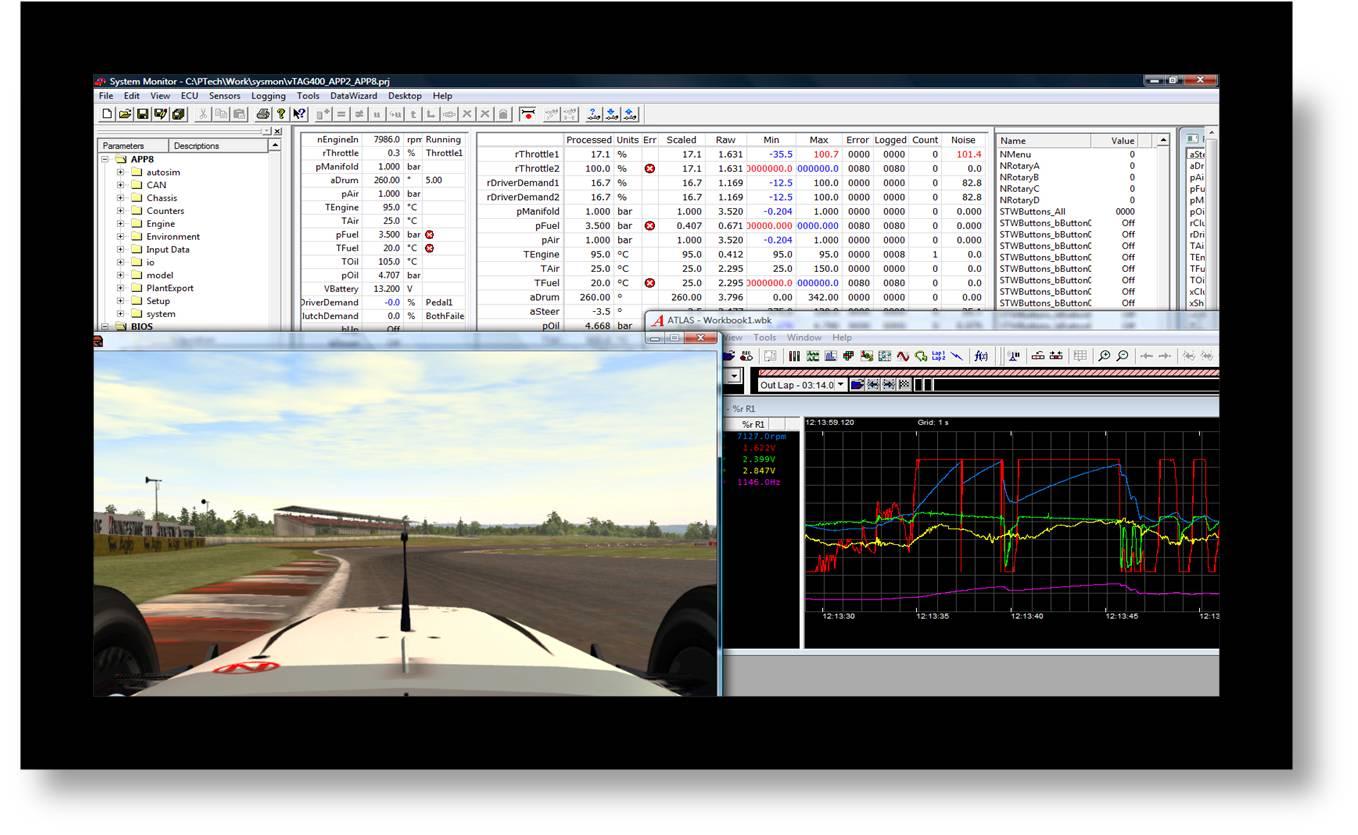Click red error icon in rThrottle2 row
This screenshot has height=835, width=1358.
(x=649, y=169)
